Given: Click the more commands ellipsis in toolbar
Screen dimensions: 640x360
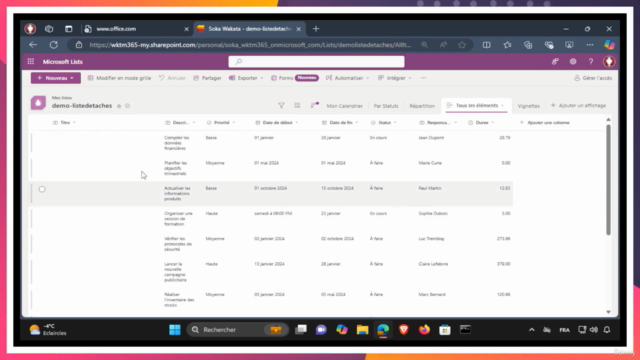Looking at the screenshot, I should coord(423,78).
